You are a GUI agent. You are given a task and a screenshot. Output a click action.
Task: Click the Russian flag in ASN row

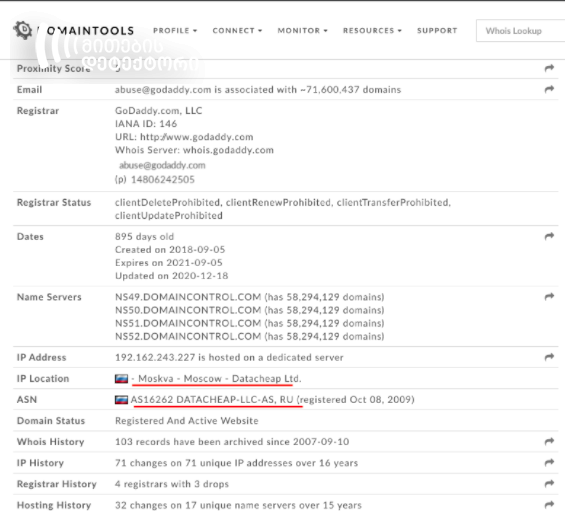(121, 400)
